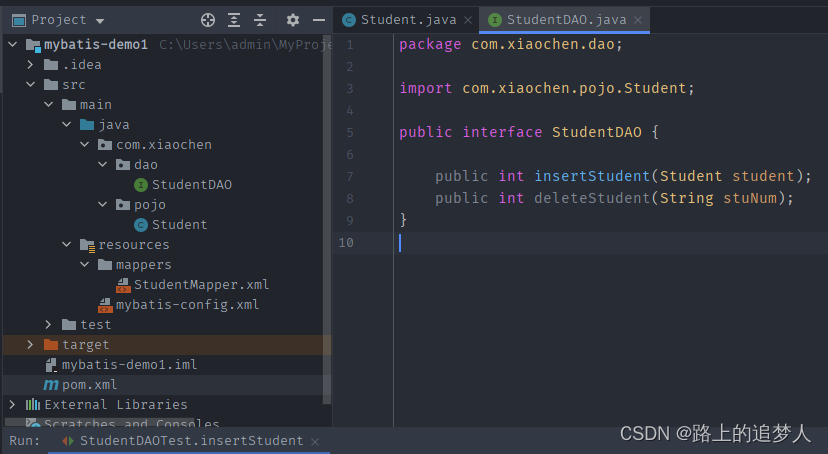The width and height of the screenshot is (828, 454).
Task: Collapse the resources folder
Action: point(67,244)
